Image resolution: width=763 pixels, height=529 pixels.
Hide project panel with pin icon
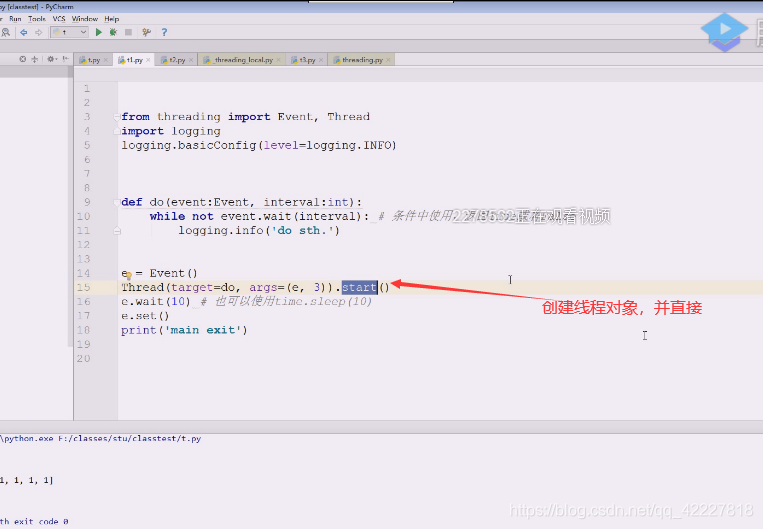coord(66,59)
